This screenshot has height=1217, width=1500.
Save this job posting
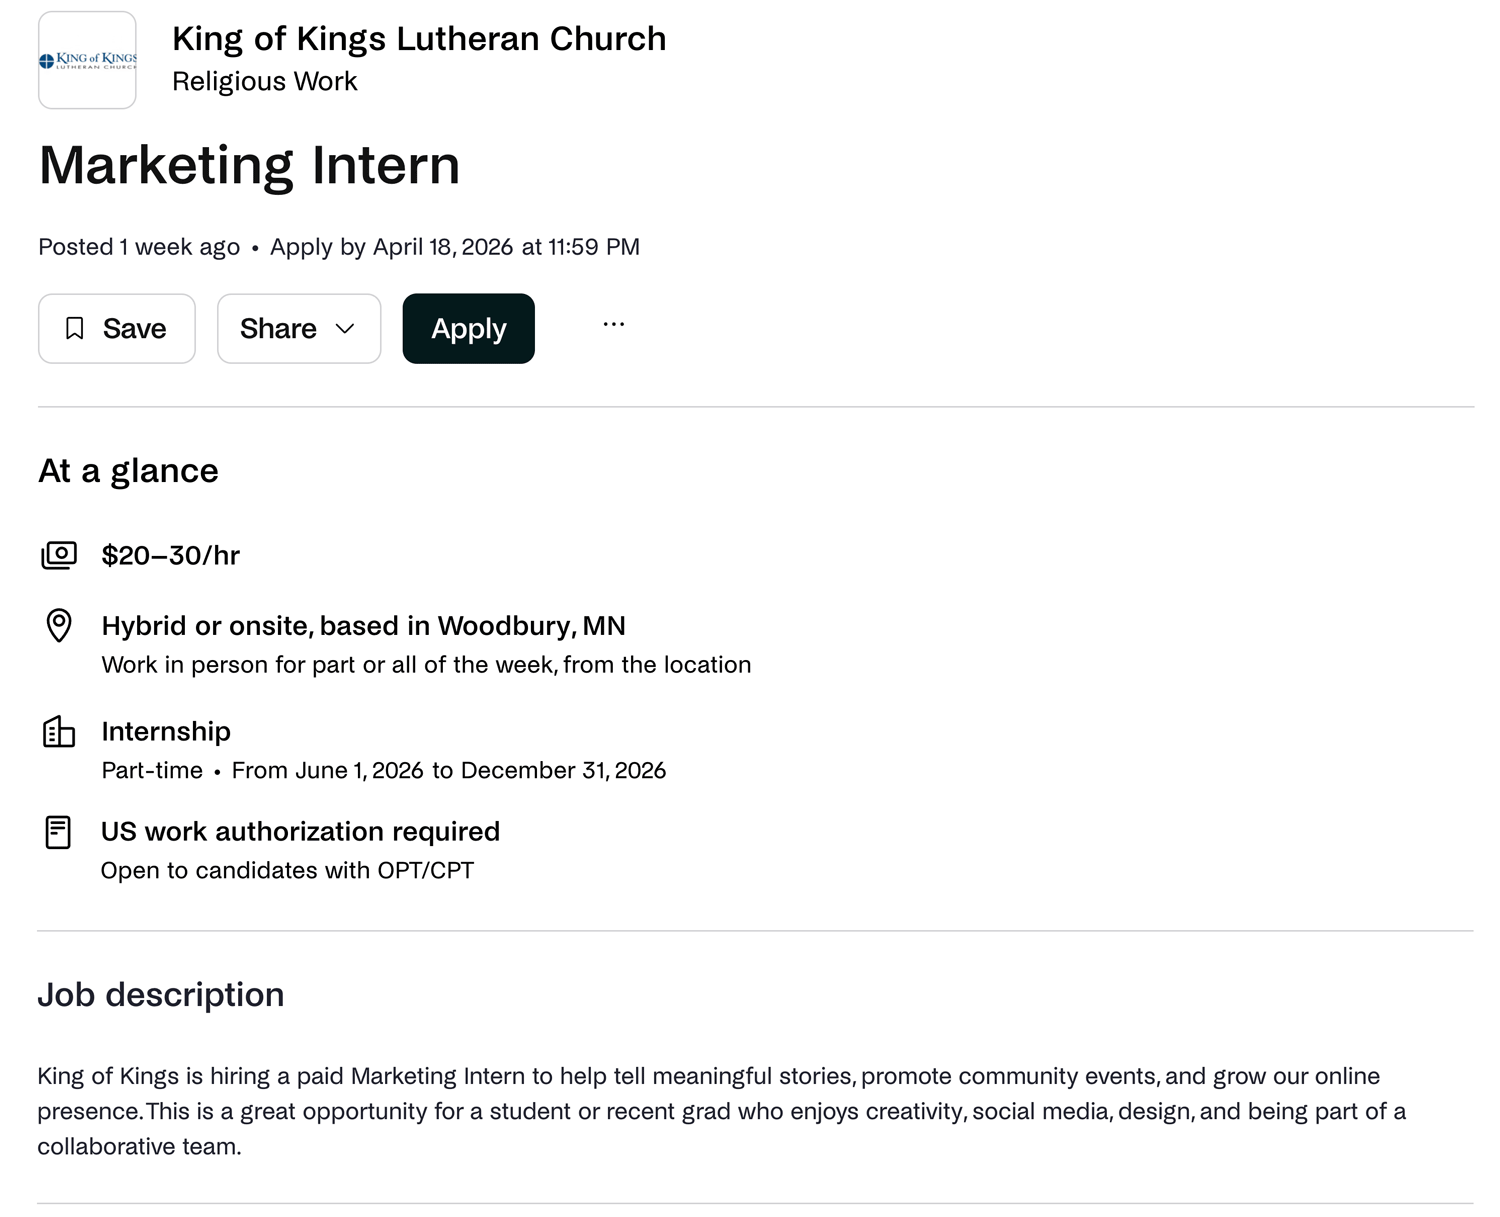pos(116,328)
